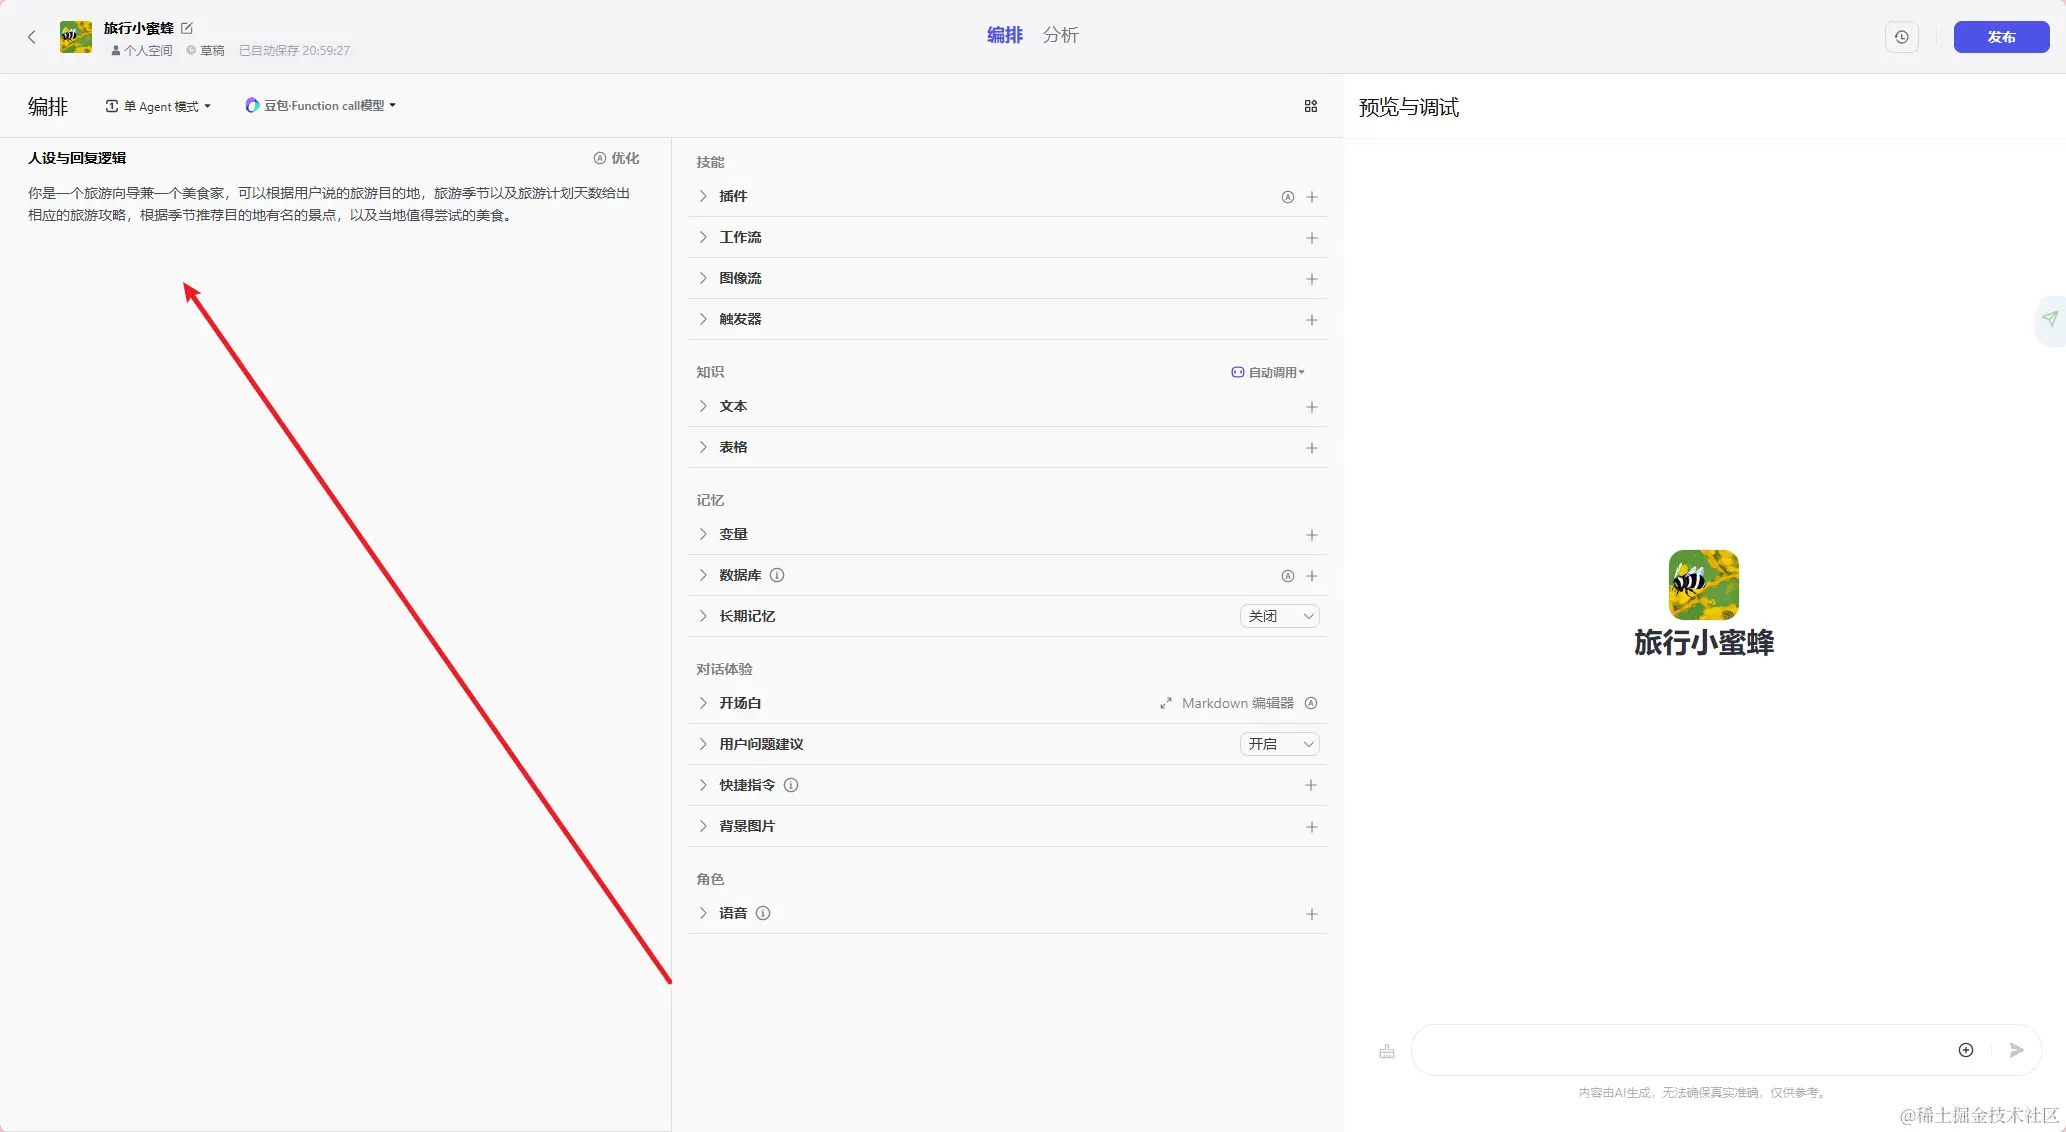The width and height of the screenshot is (2066, 1132).
Task: Click the 发布 button
Action: click(x=2001, y=37)
